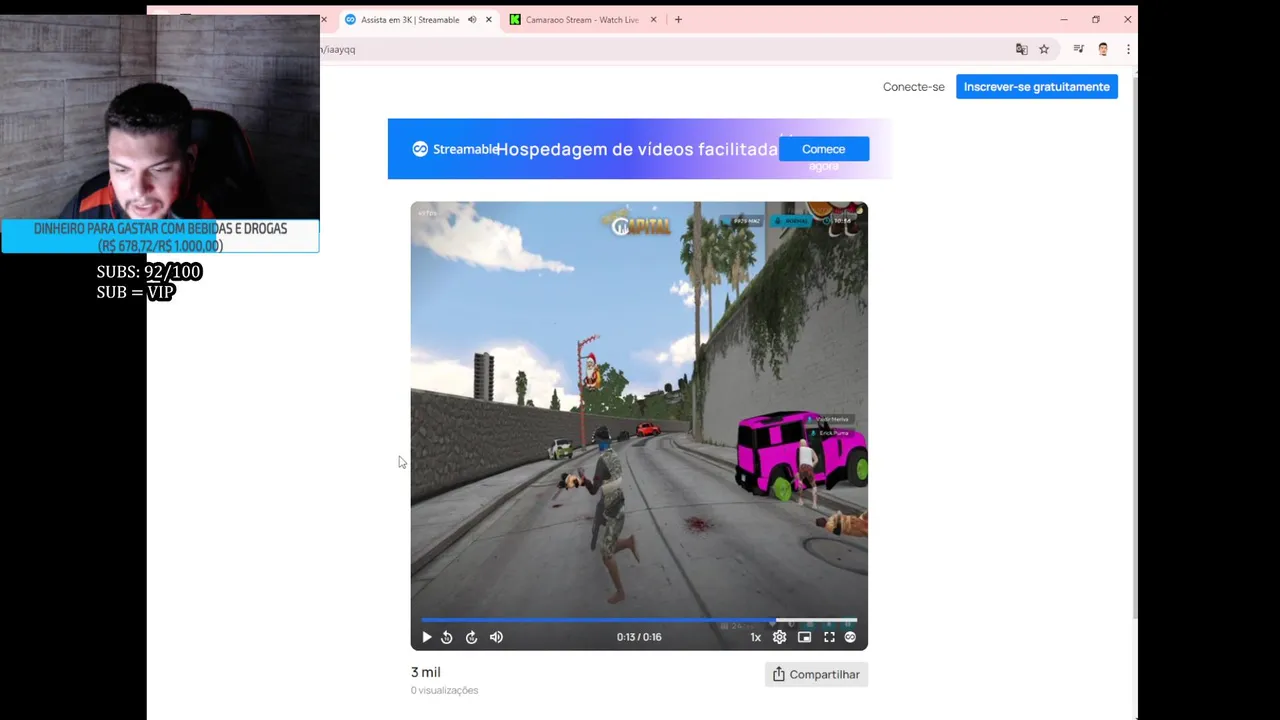Click 'Hospedagem de vídeos facilitada' banner text
1280x720 pixels.
tap(636, 149)
